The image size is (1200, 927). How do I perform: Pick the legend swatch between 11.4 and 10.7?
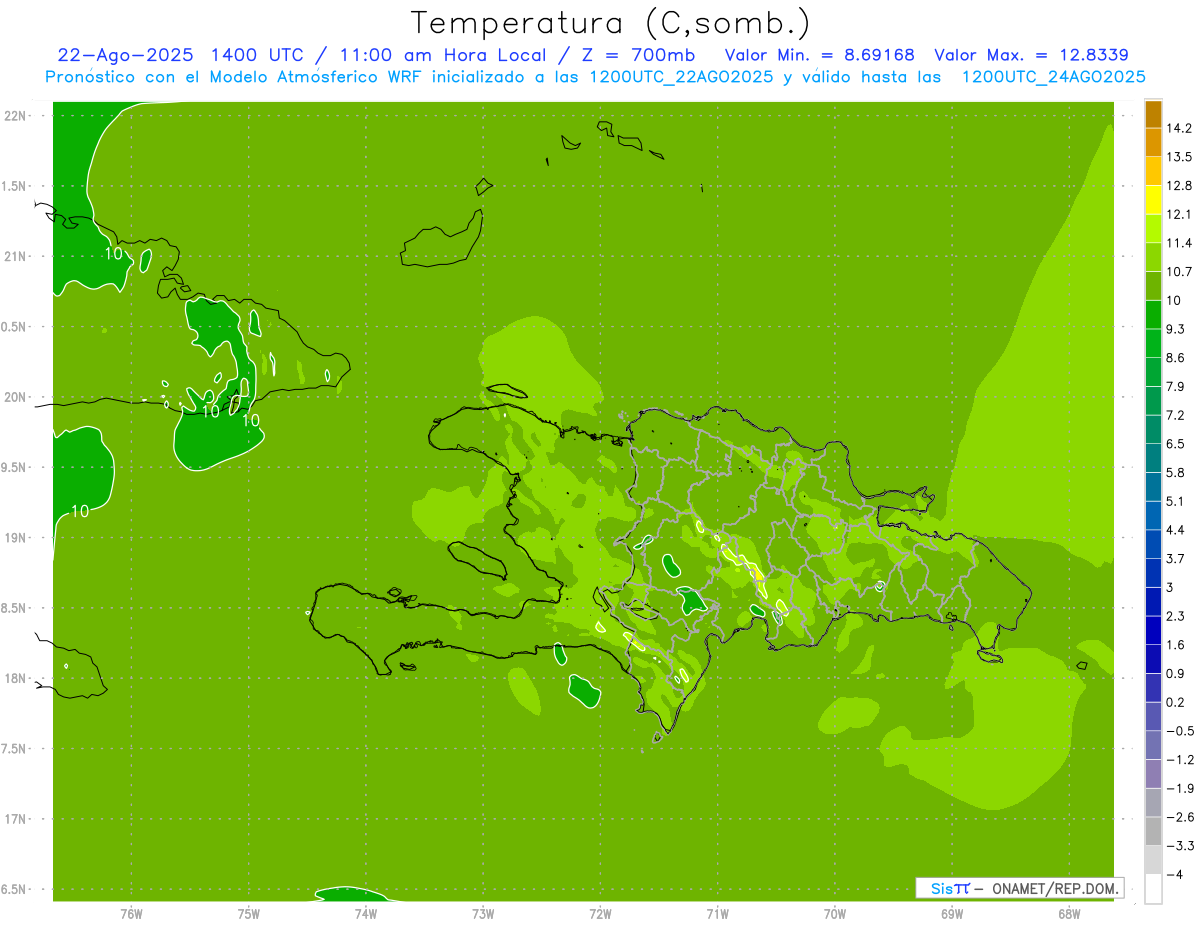tap(1153, 257)
